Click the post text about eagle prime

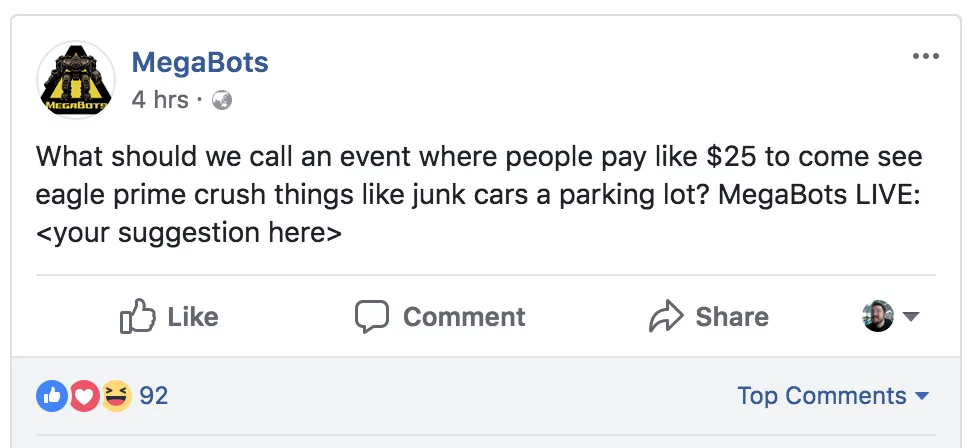(478, 195)
